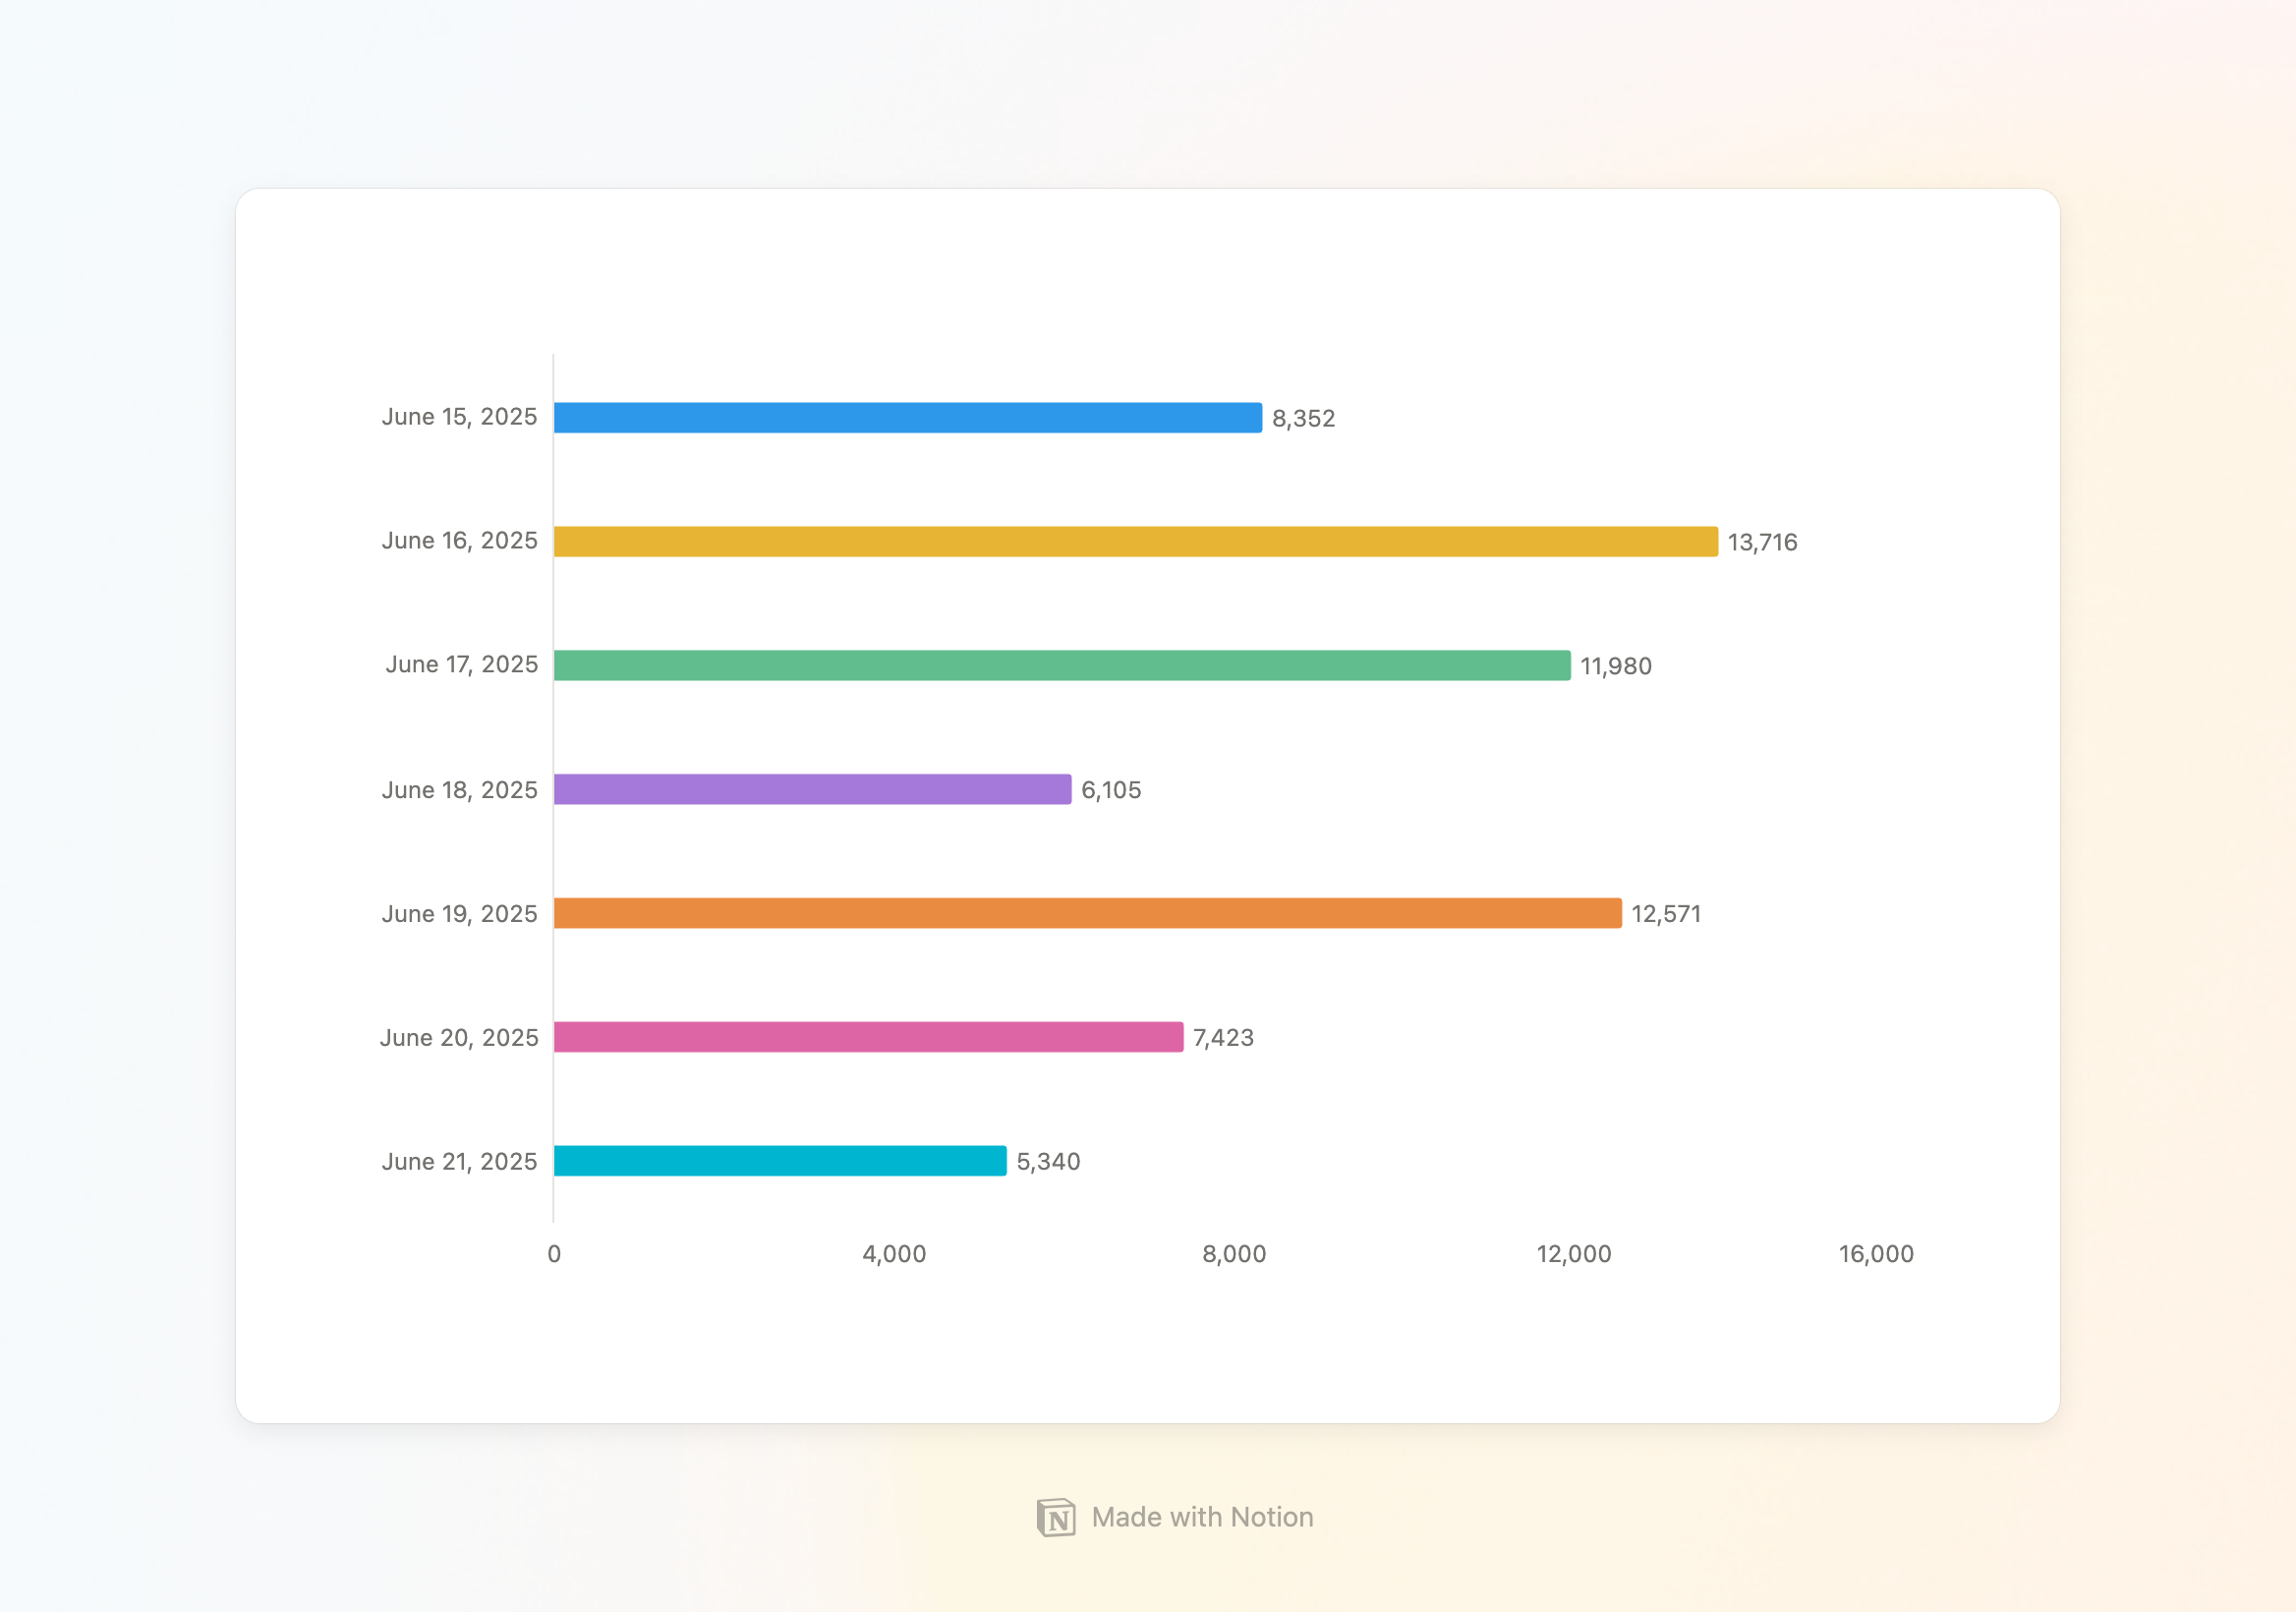Click the 13,716 value label

coord(1762,543)
